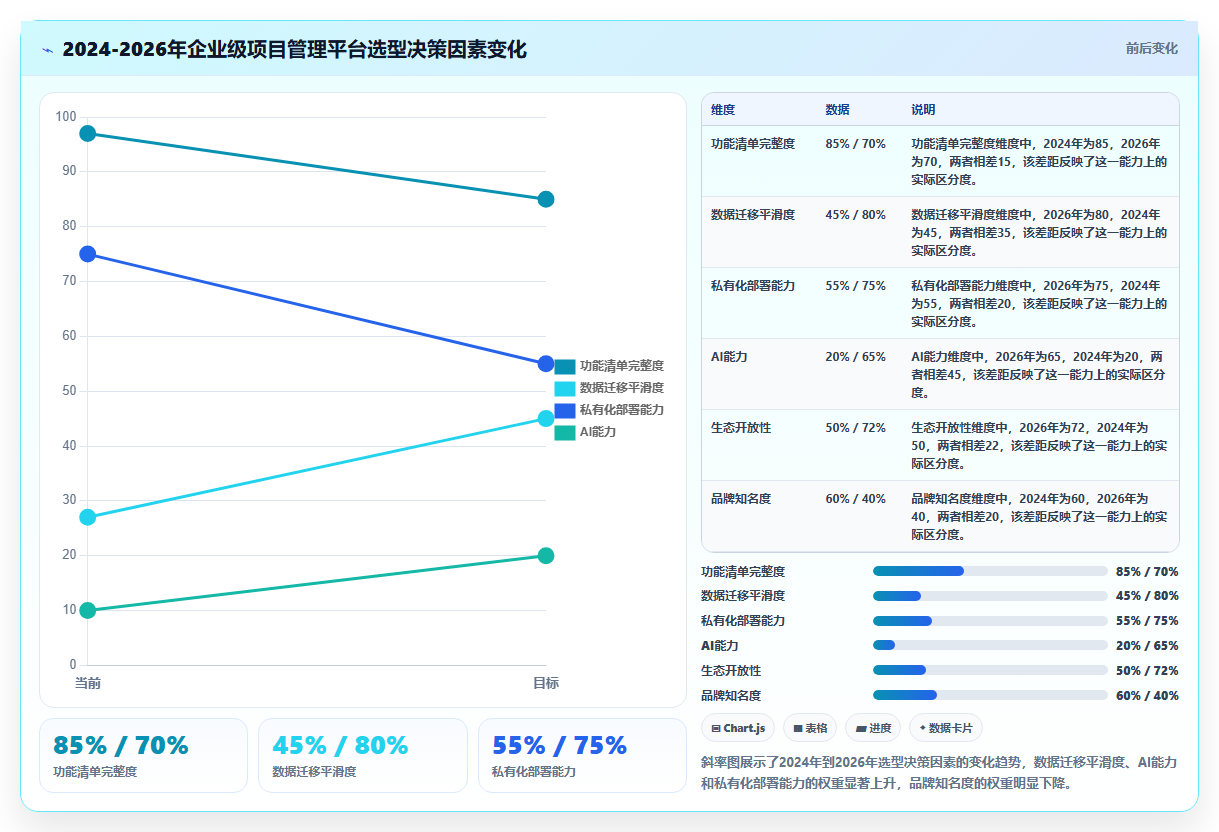Open the 85% / 70% 功能清单完整度 card
Screen dimensions: 1219x832
pyautogui.click(x=143, y=755)
